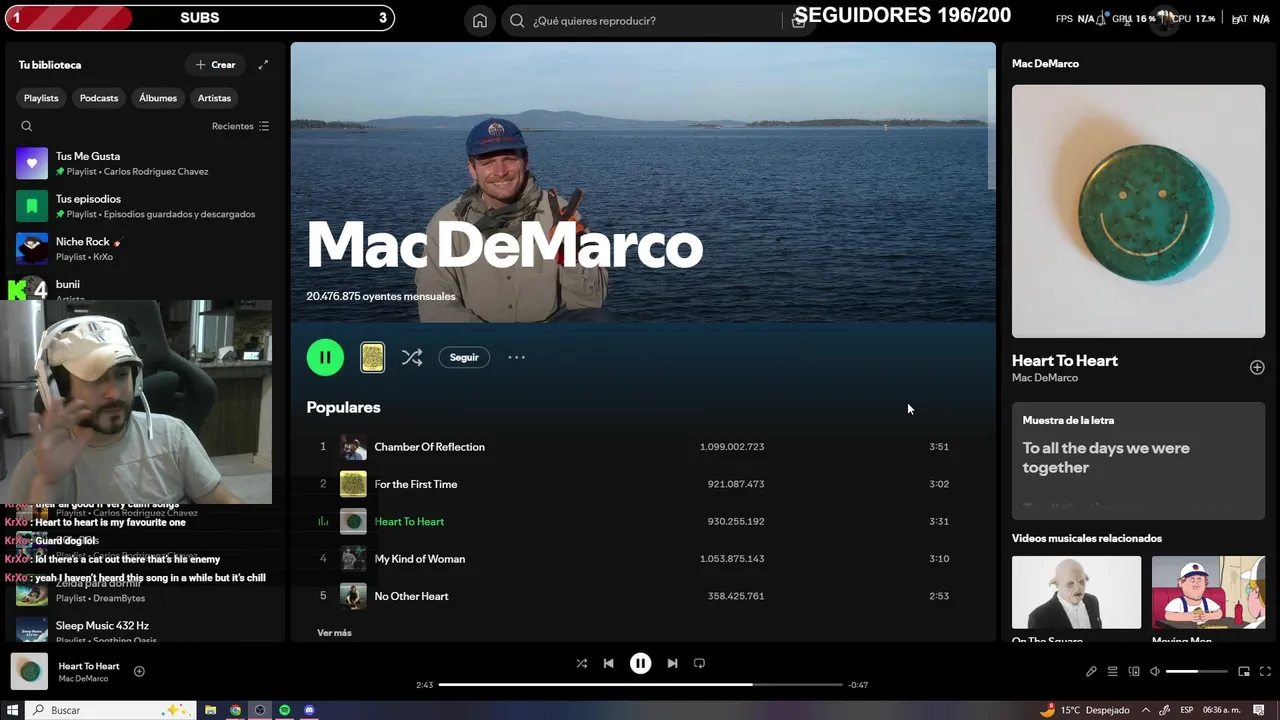Filter library by Playlists
Screen dimensions: 1280x720
click(41, 98)
